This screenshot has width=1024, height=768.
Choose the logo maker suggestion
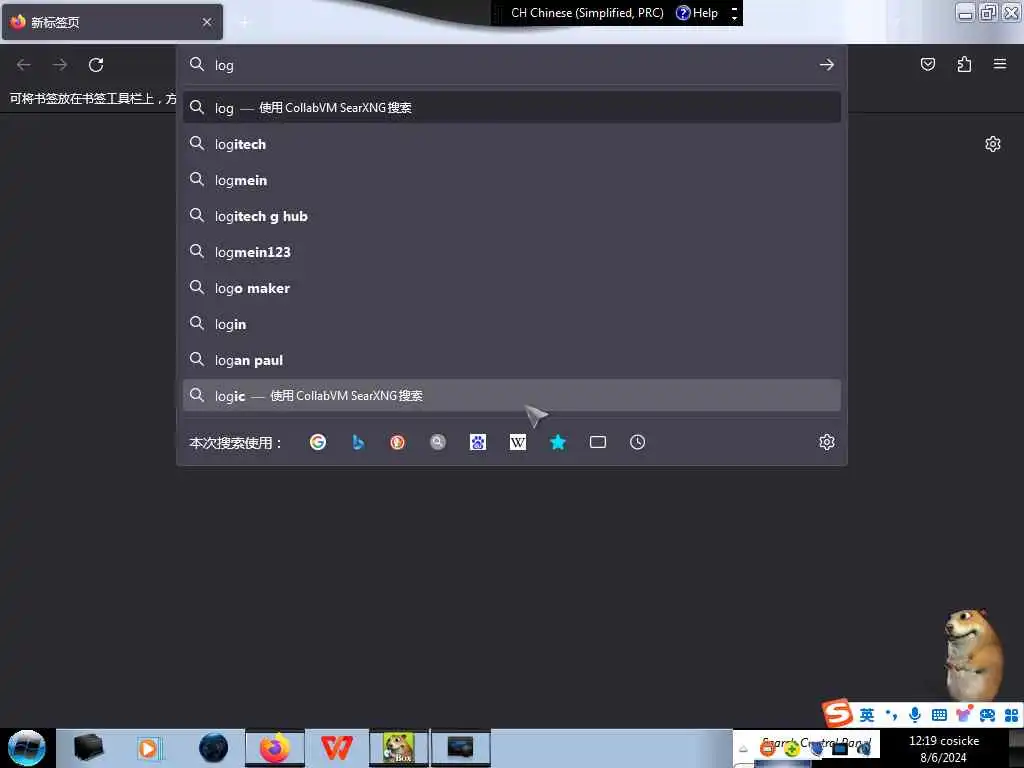coord(511,287)
